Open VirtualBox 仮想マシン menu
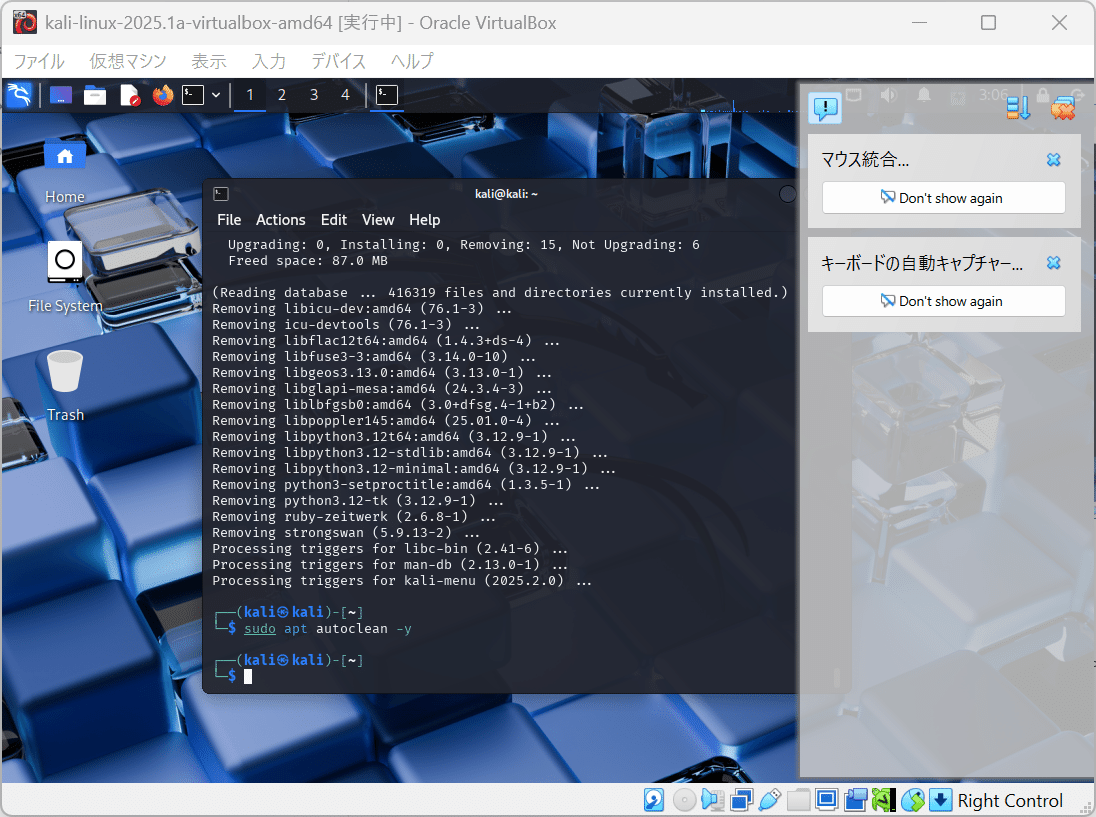Screen dimensions: 1096x817 (128, 62)
